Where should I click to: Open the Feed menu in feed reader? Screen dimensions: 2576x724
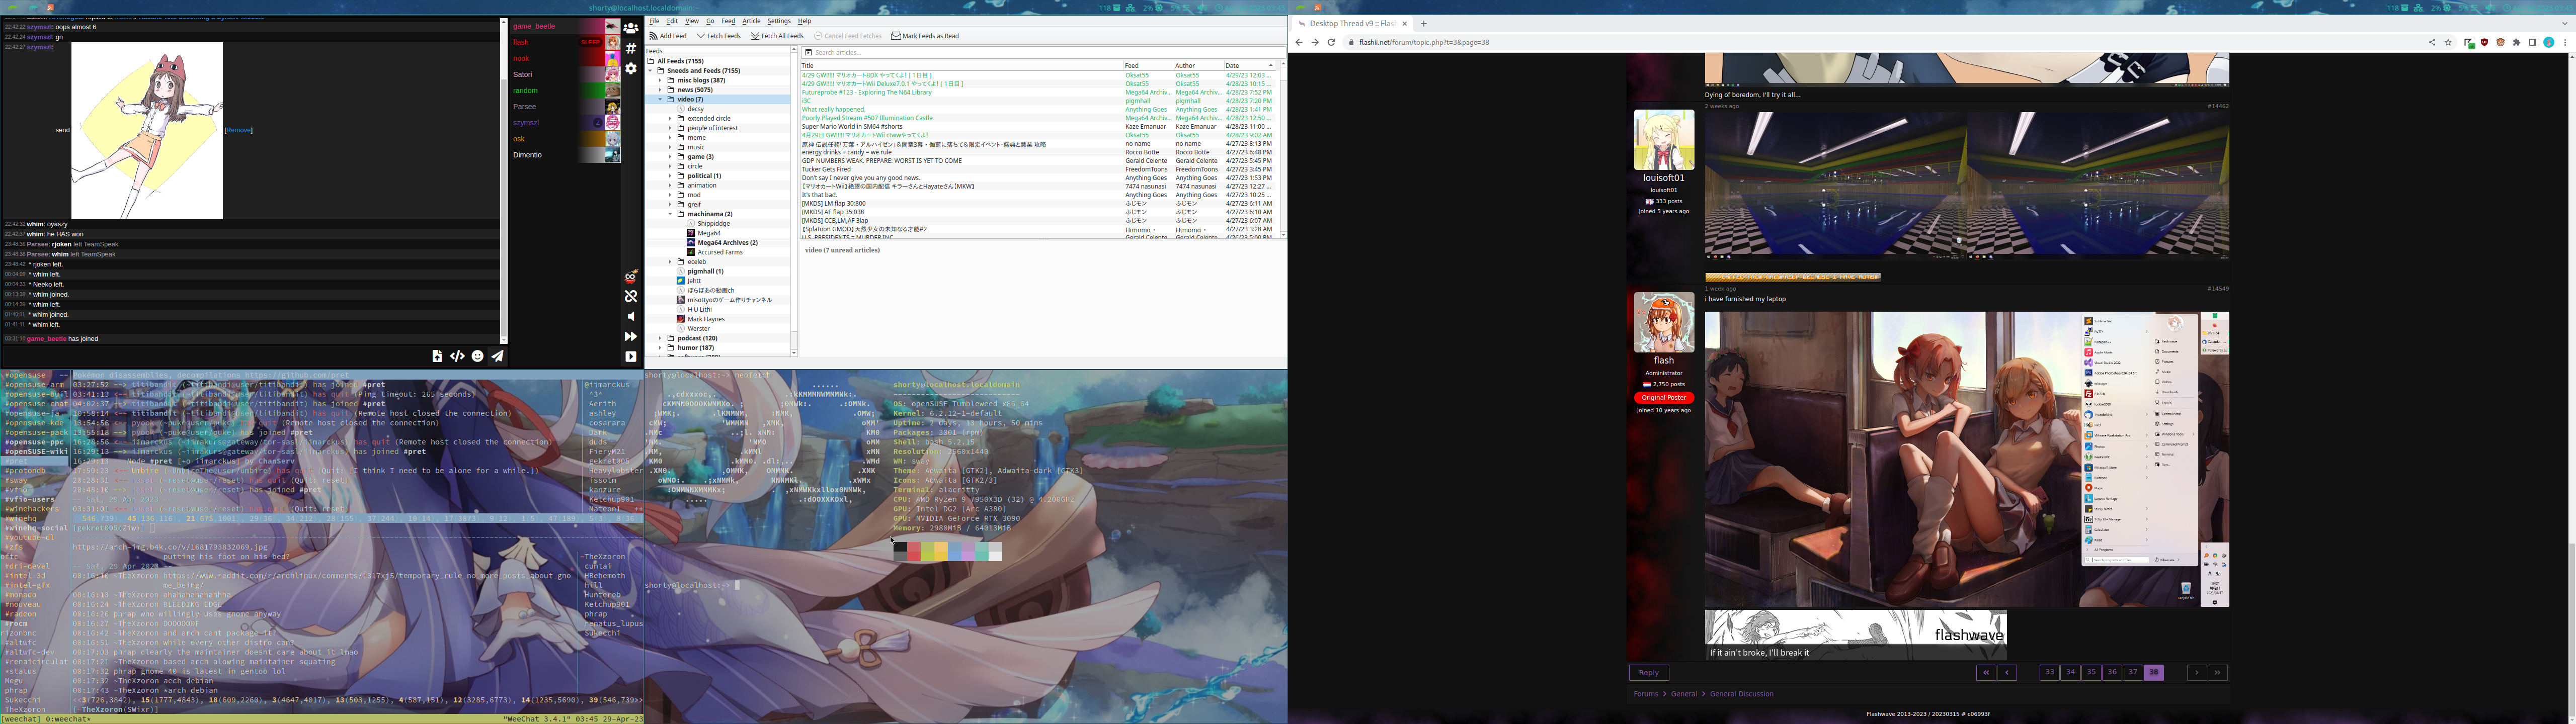(728, 21)
